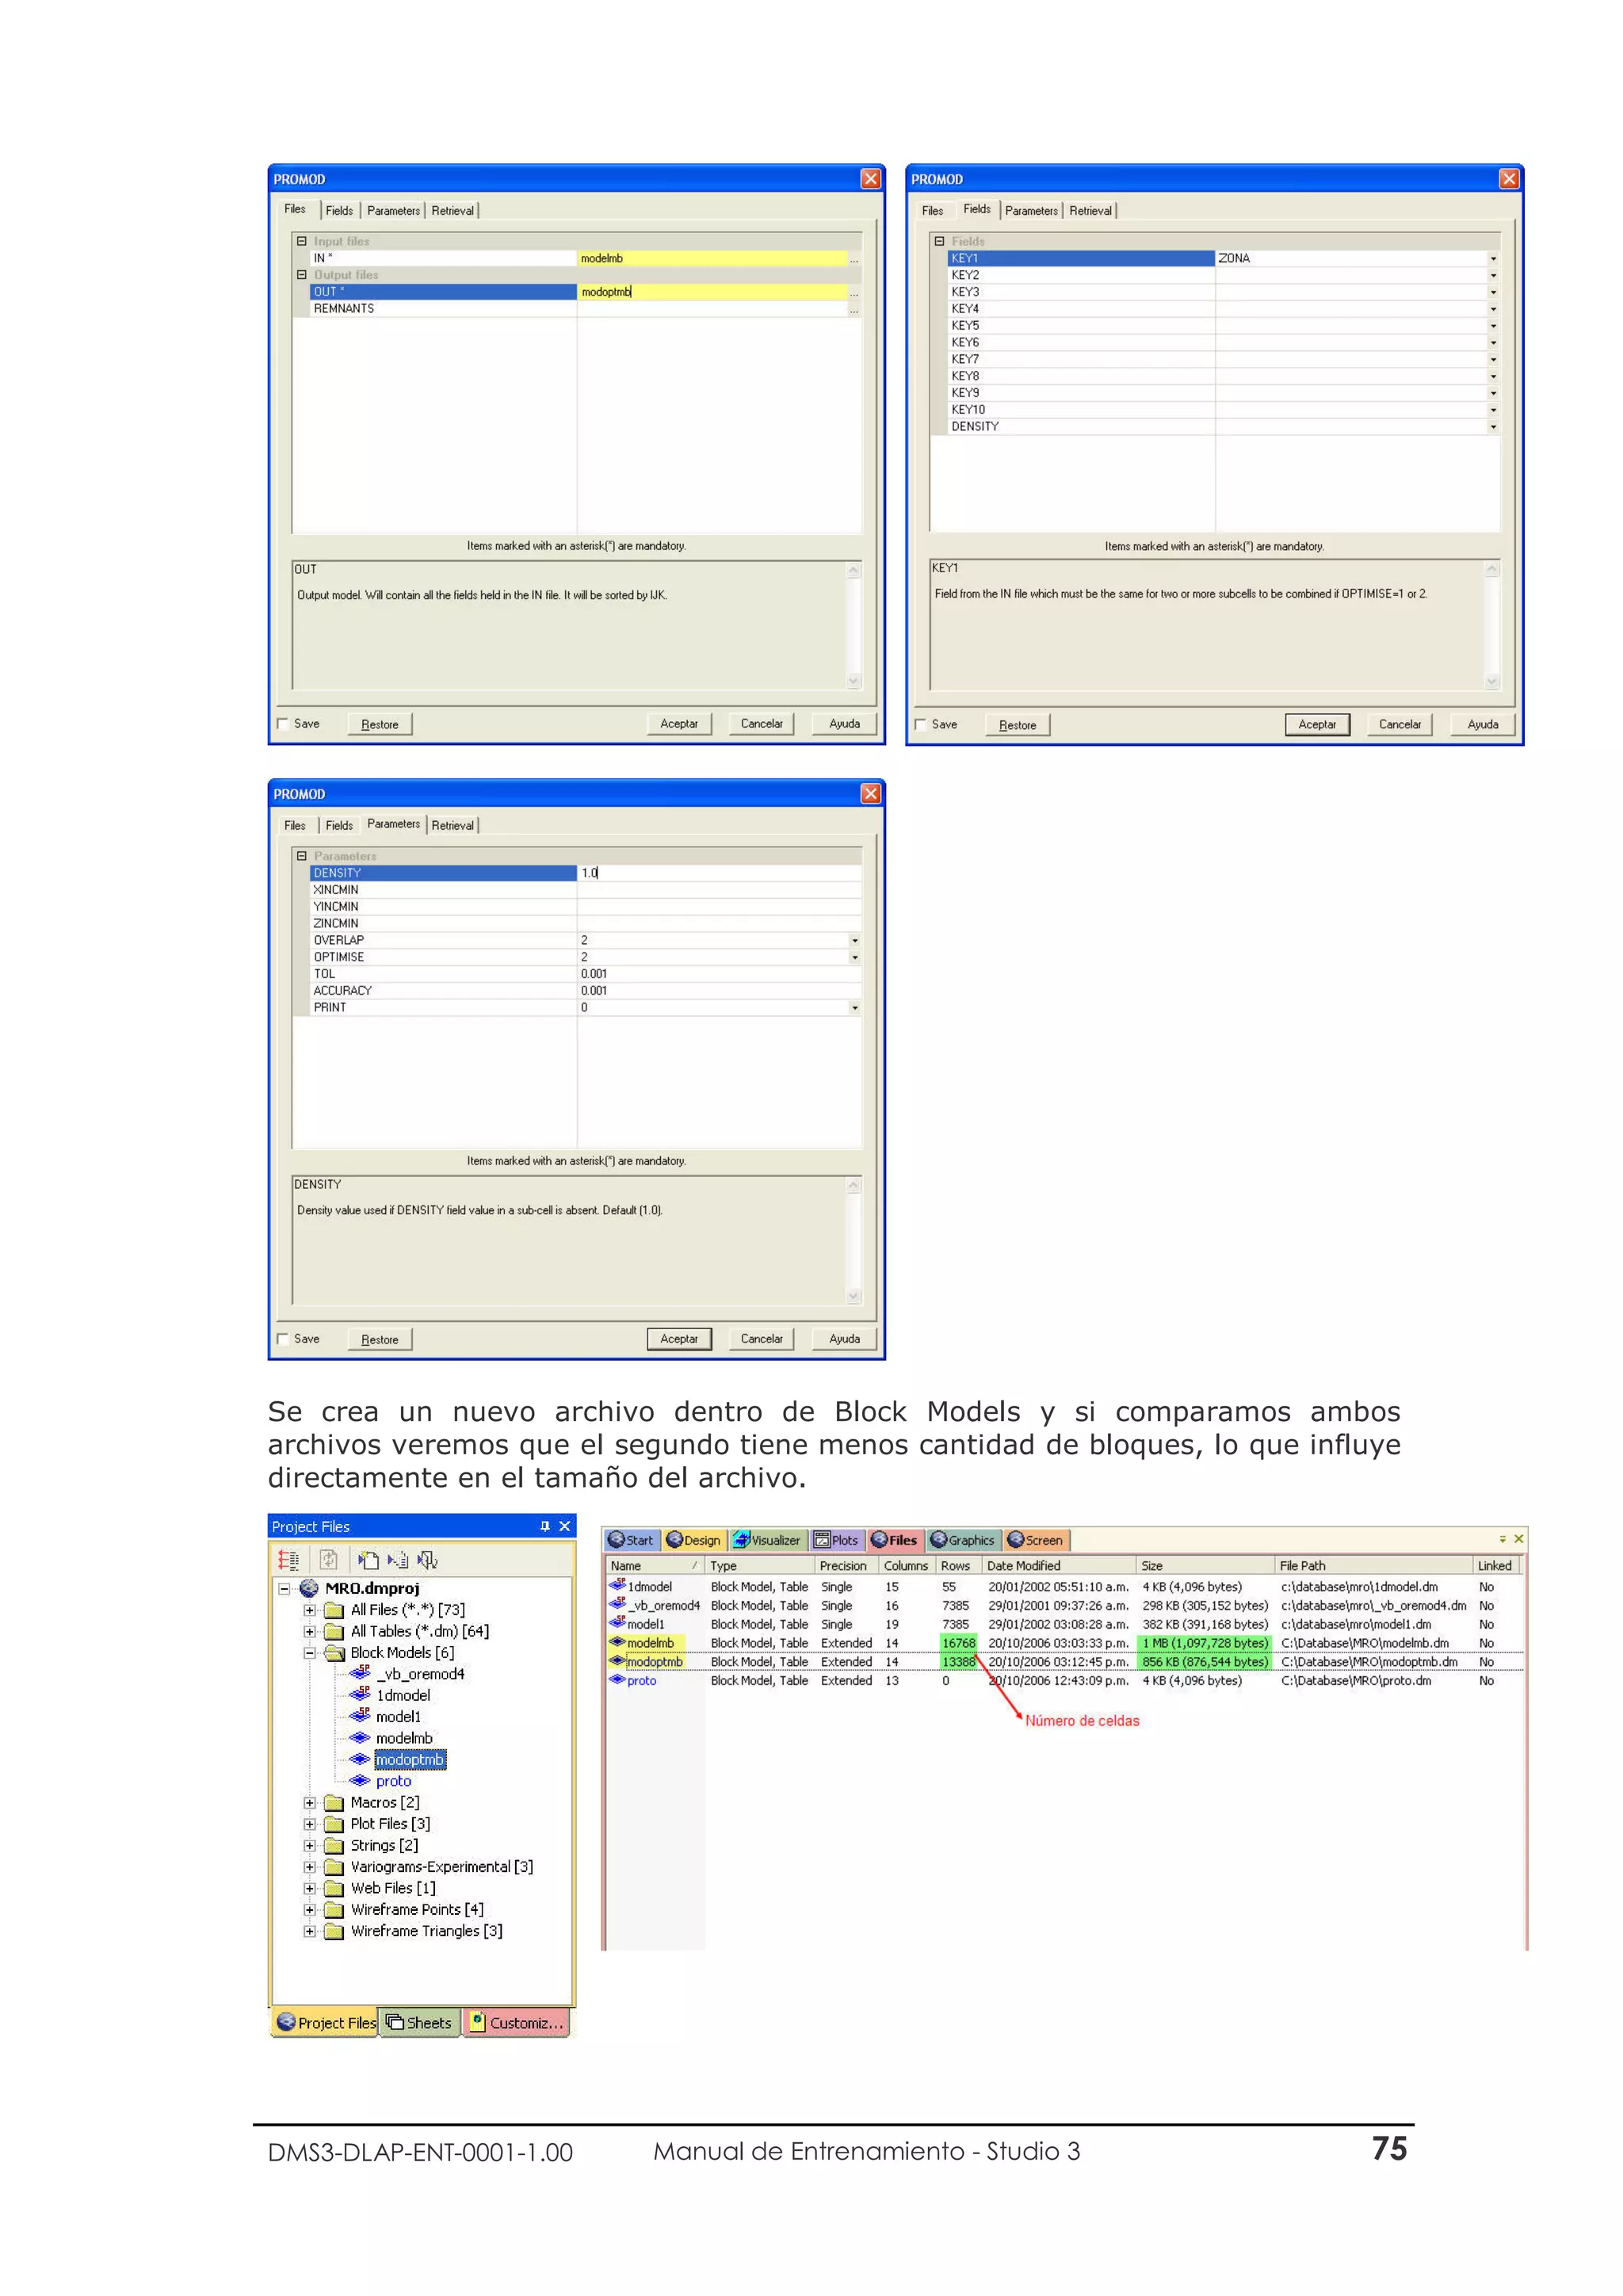
Task: Click the MRO.dmproj globe icon
Action: coord(309,1588)
